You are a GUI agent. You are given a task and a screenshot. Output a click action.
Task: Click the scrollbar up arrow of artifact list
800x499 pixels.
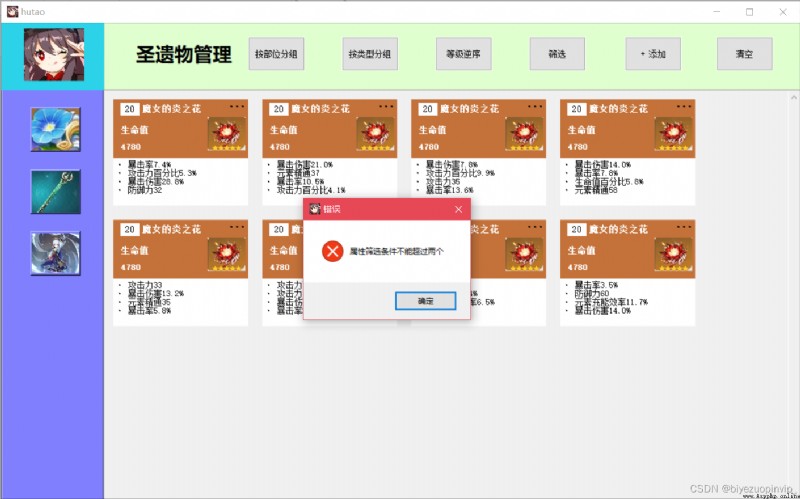tap(794, 97)
